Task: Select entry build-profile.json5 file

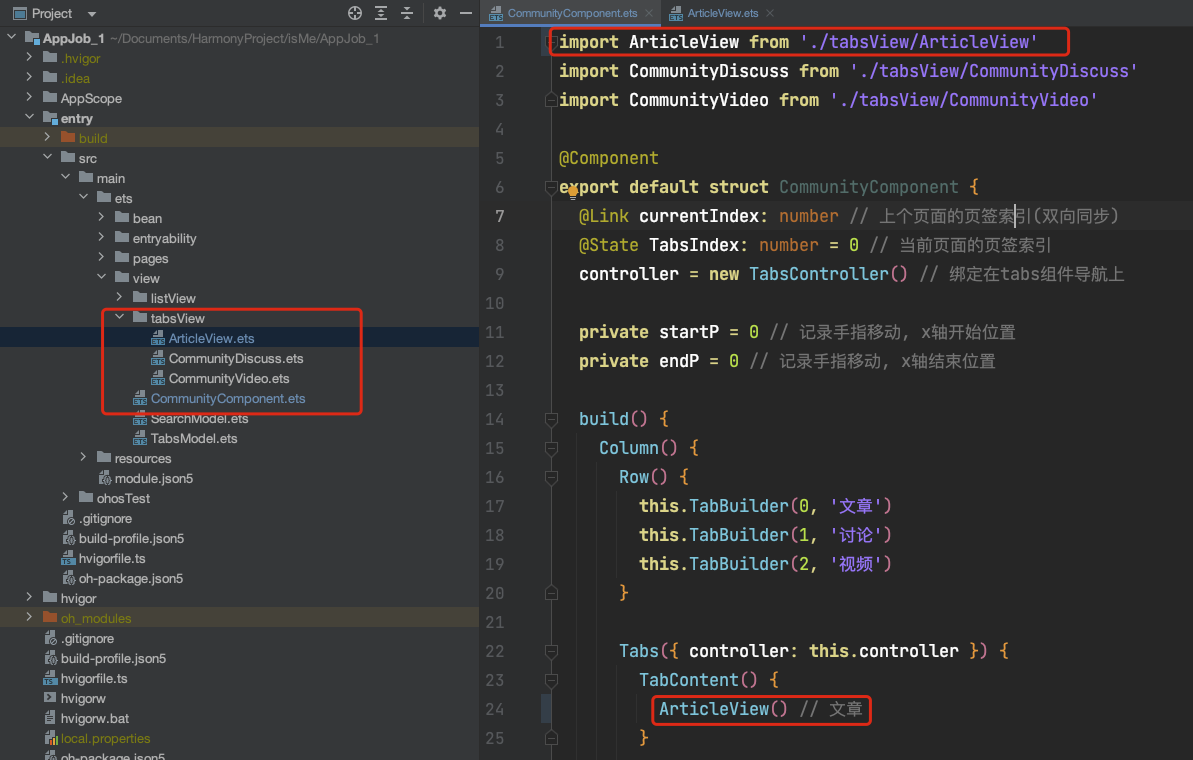Action: coord(131,539)
